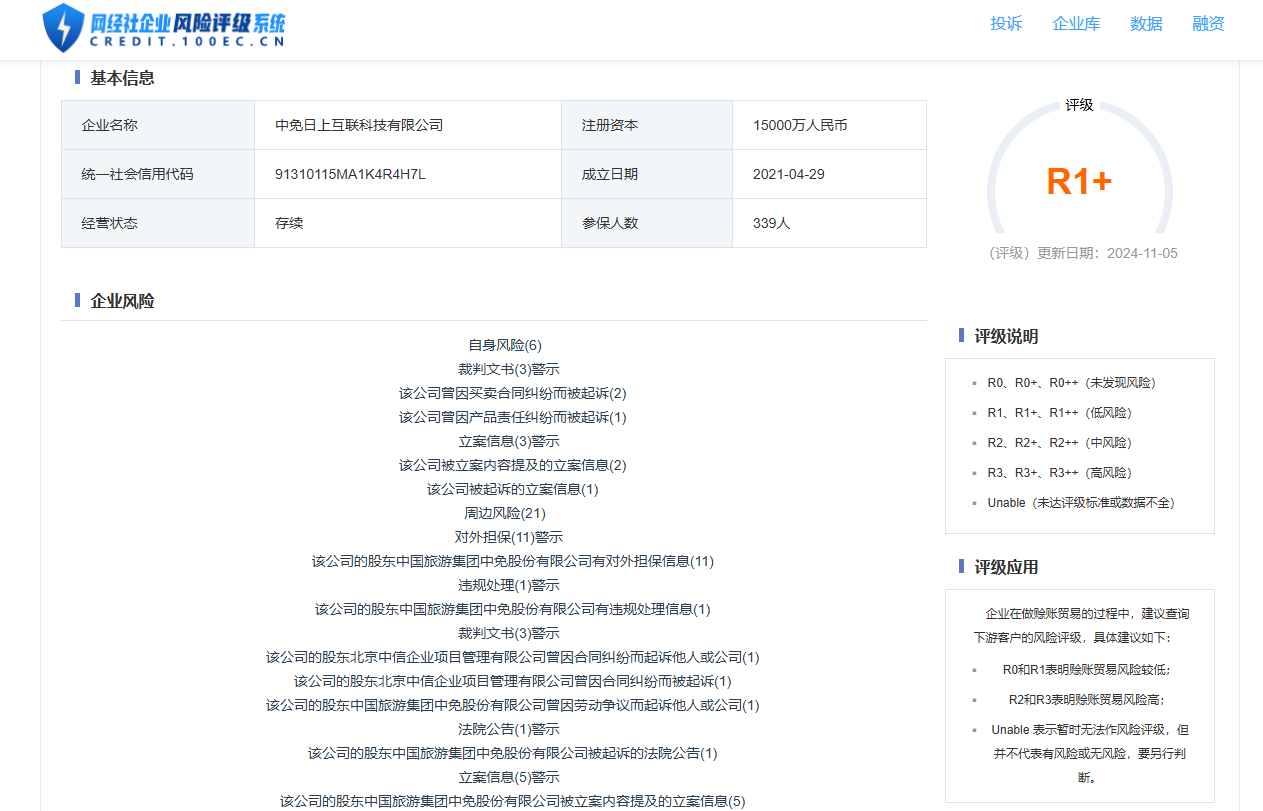Click the shareholder 对外担保信息(11) line
This screenshot has height=811, width=1263.
(x=512, y=561)
